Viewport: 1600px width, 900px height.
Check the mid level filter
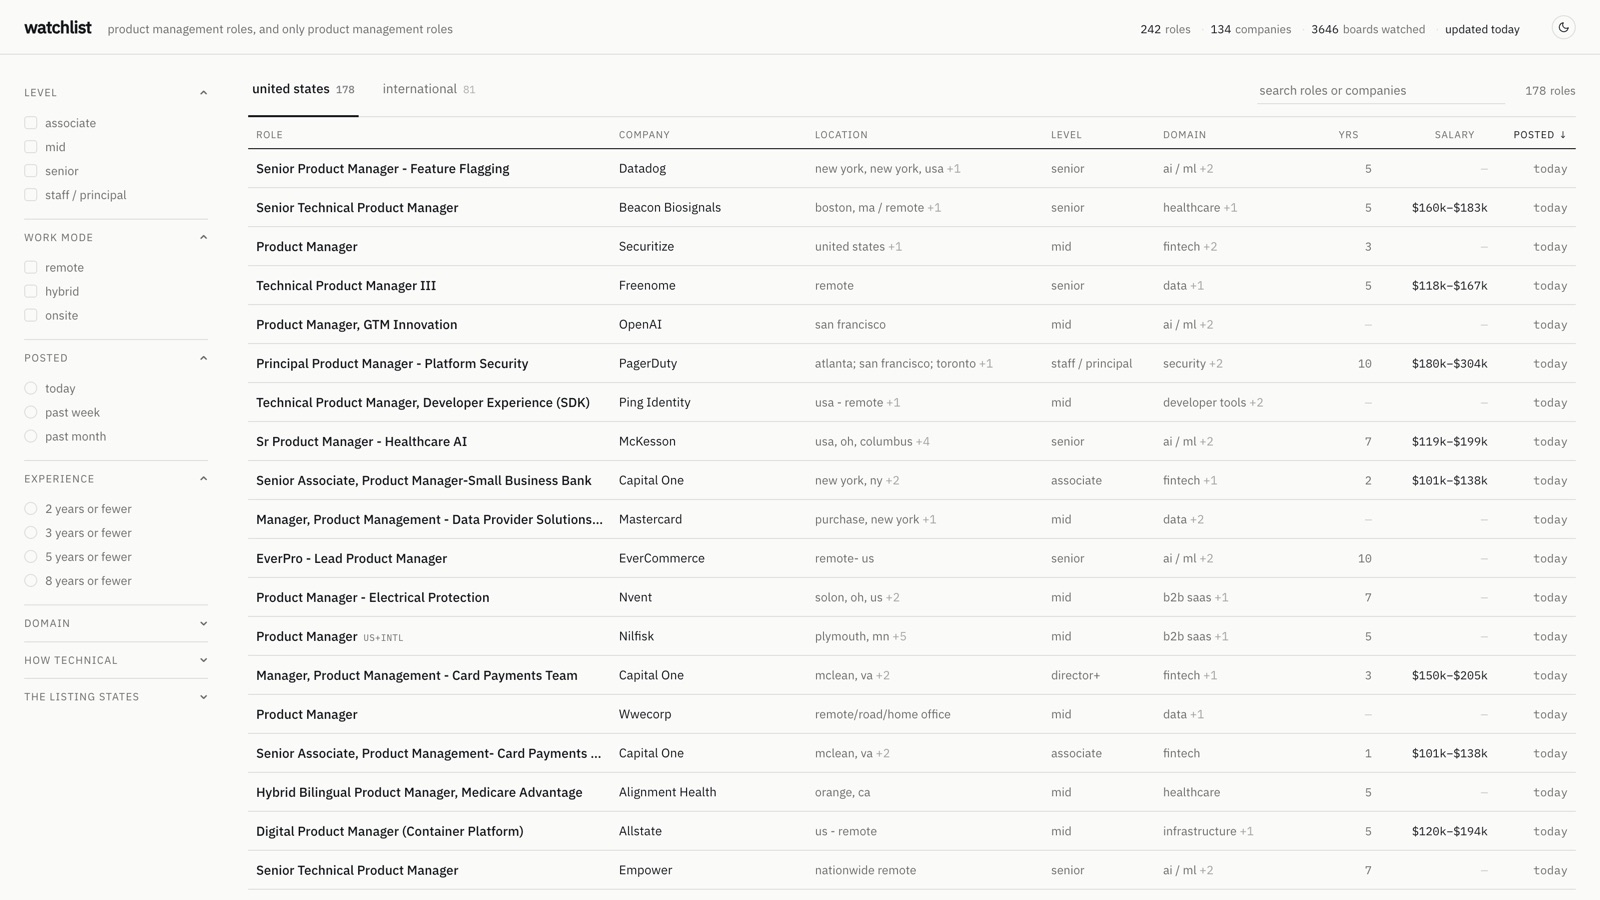[x=31, y=147]
